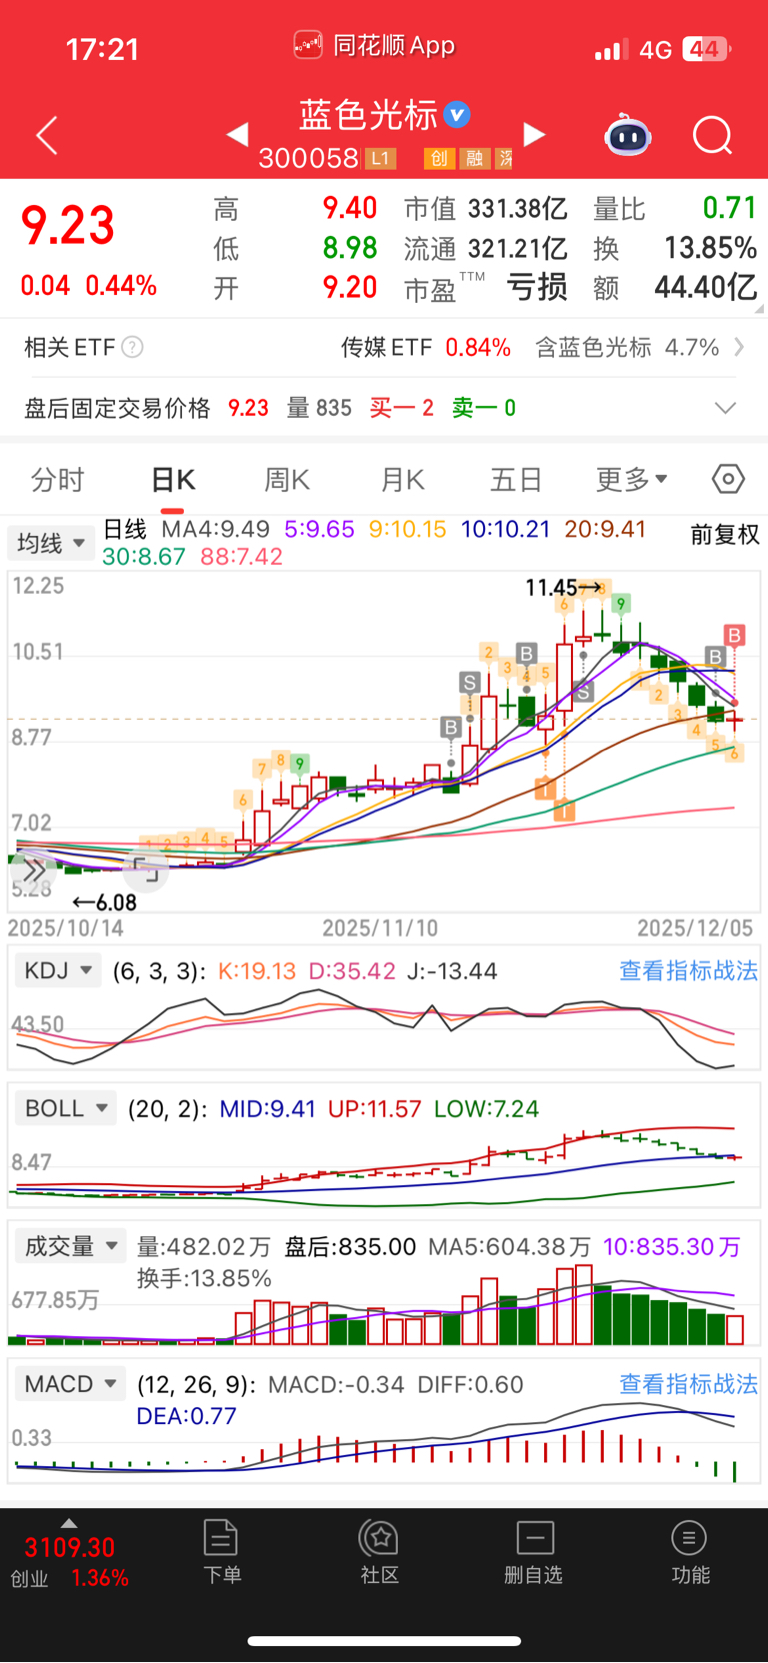Image resolution: width=768 pixels, height=1663 pixels.
Task: Expand the 盘后固定交易价格 row chevron
Action: [726, 408]
